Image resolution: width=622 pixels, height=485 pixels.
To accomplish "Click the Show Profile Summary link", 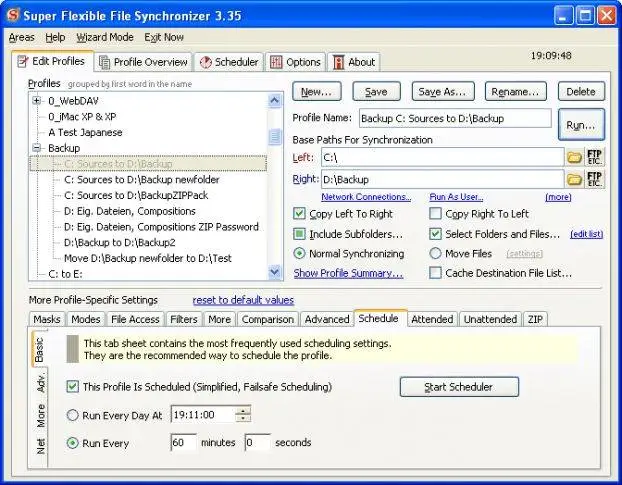I will (348, 273).
